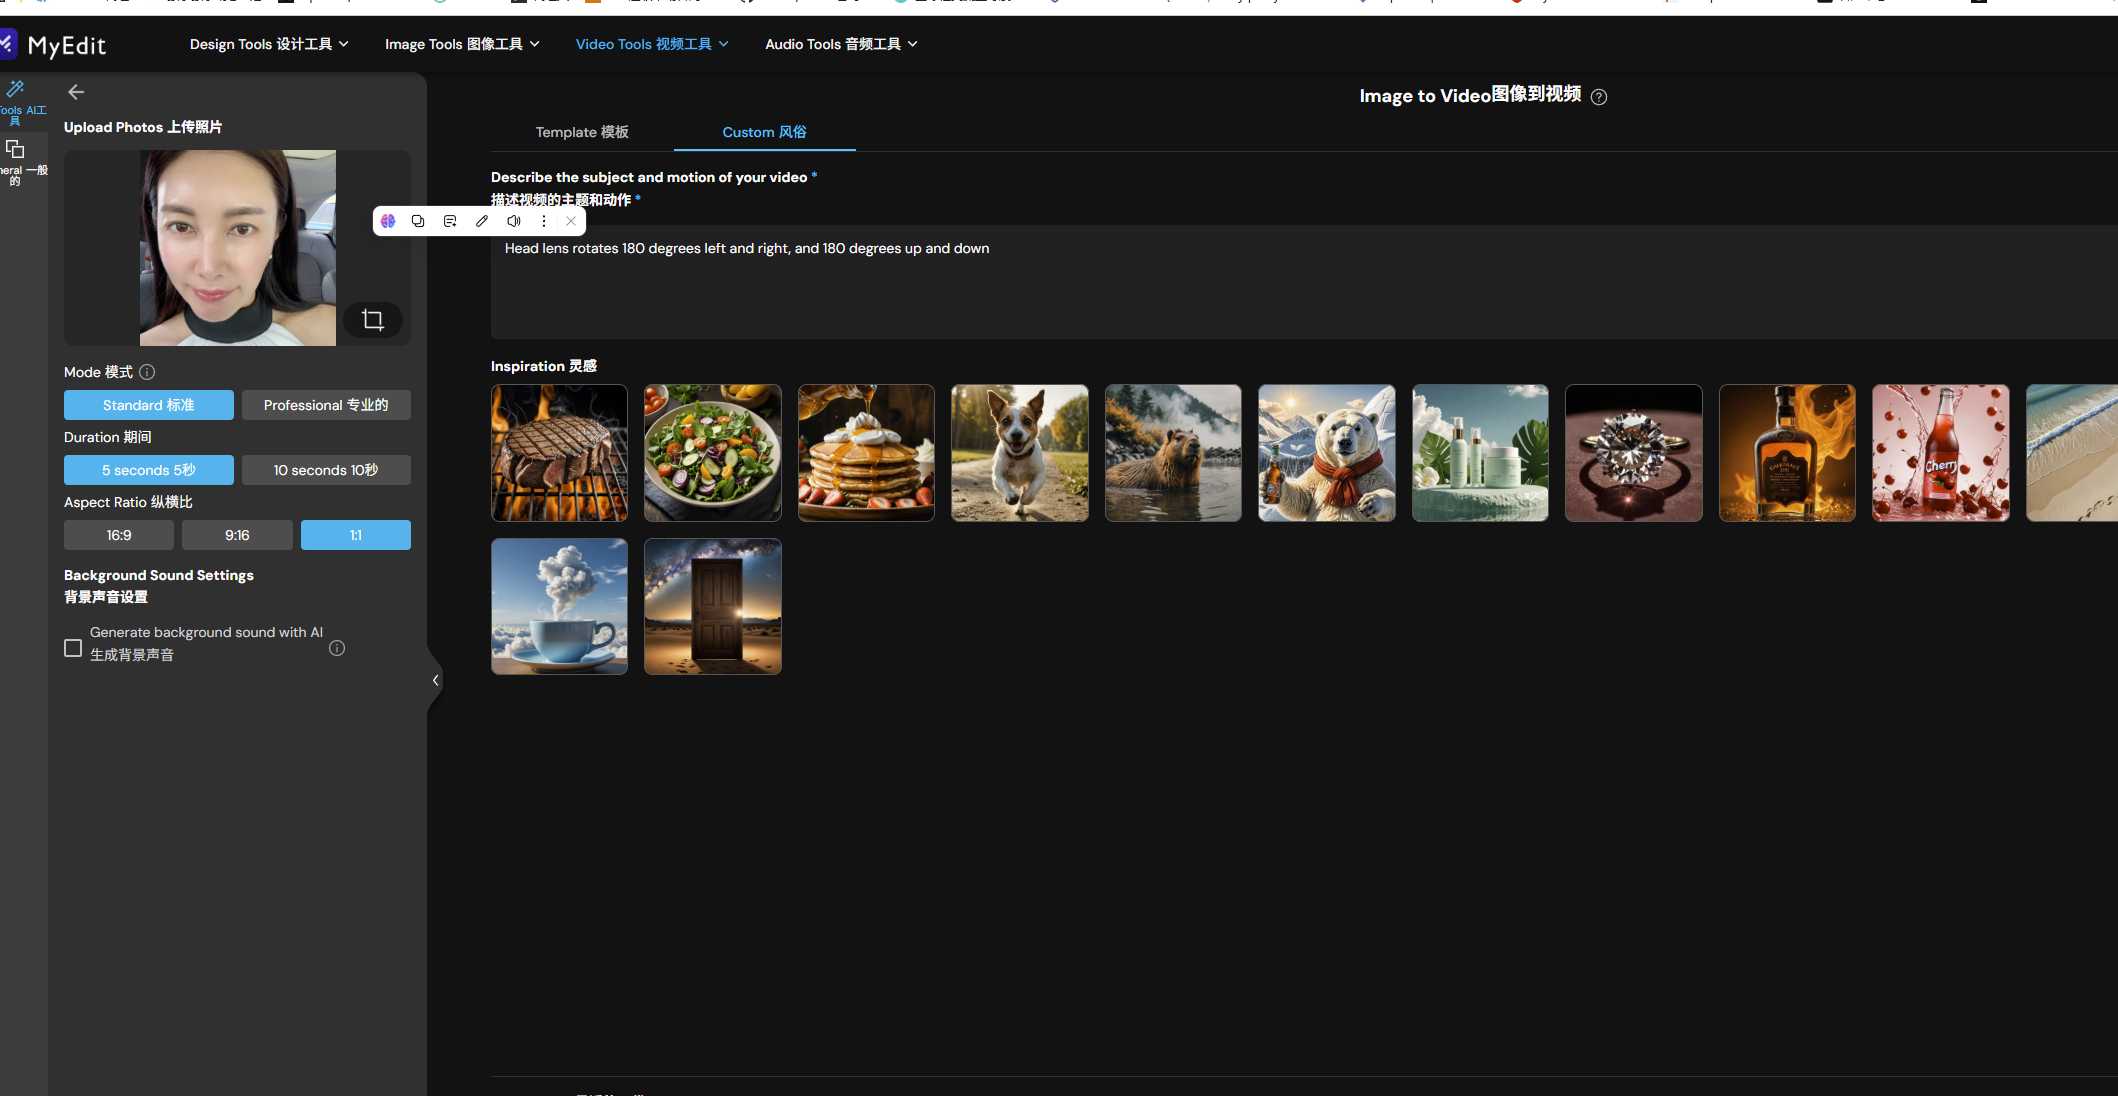Open Image to Video help icon
Screen dimensions: 2118x1096
[x=1599, y=97]
